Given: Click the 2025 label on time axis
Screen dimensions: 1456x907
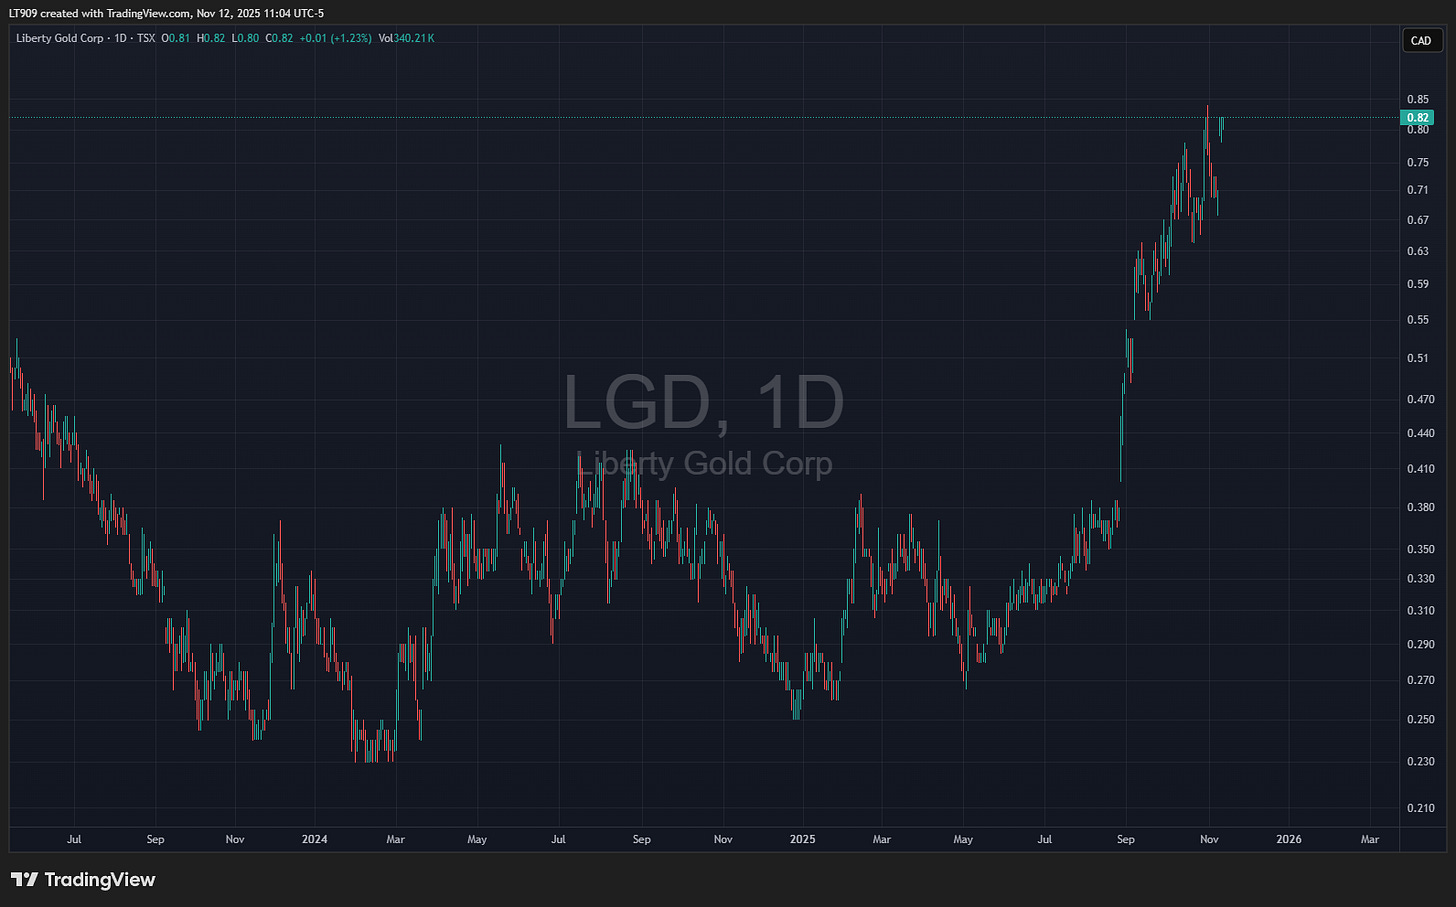Looking at the screenshot, I should pyautogui.click(x=802, y=839).
